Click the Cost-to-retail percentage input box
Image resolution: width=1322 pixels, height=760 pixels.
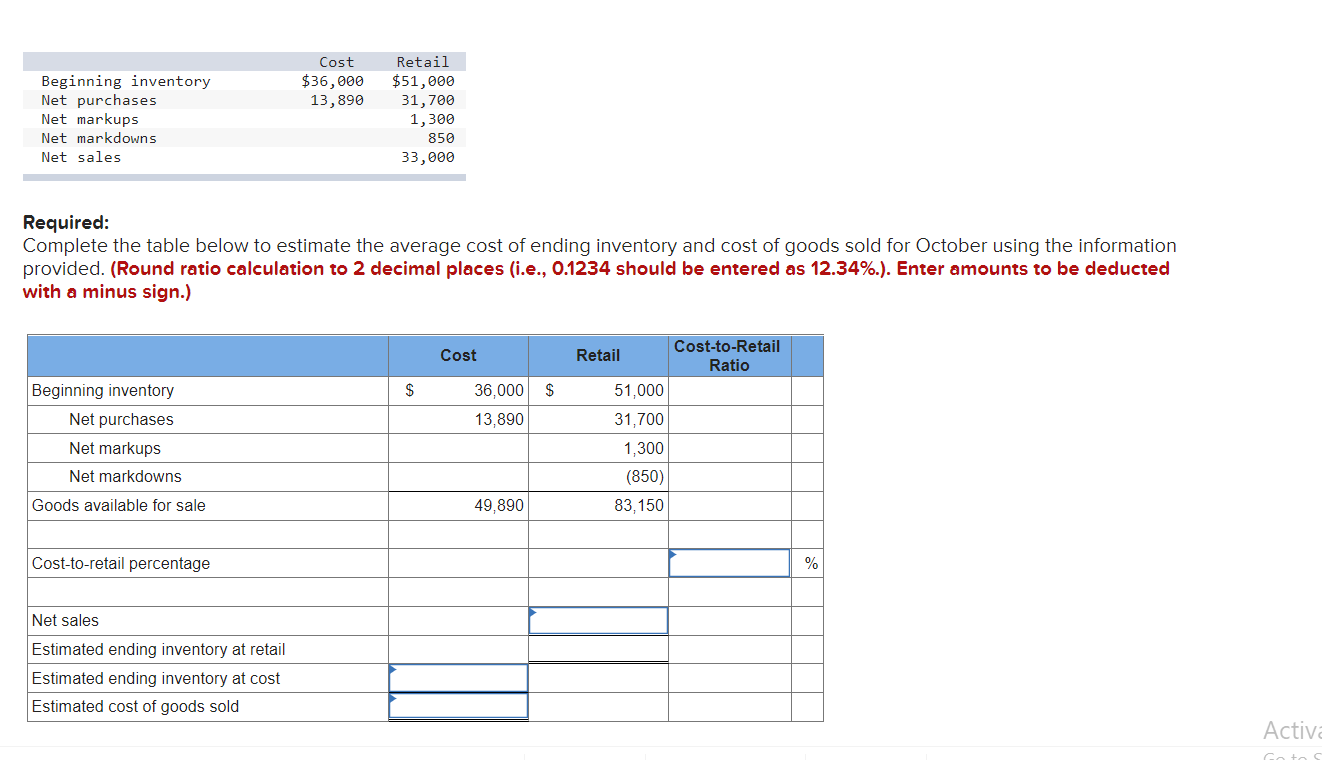(728, 562)
